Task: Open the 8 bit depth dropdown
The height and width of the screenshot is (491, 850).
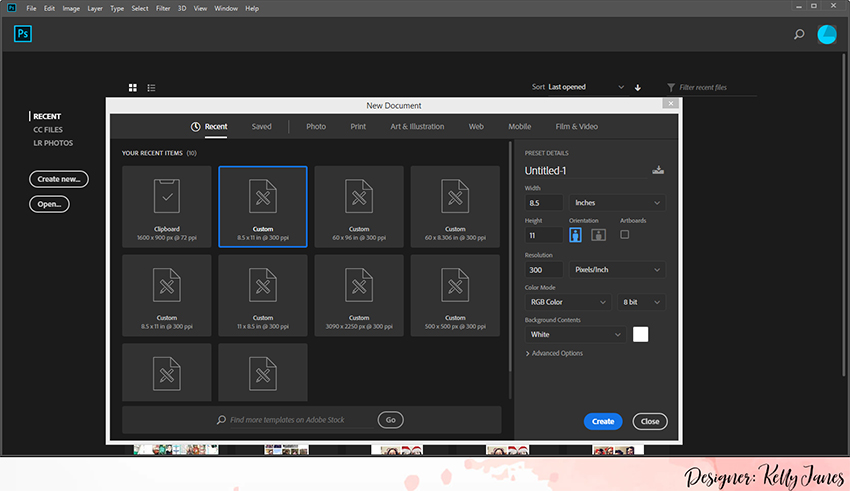Action: [641, 302]
